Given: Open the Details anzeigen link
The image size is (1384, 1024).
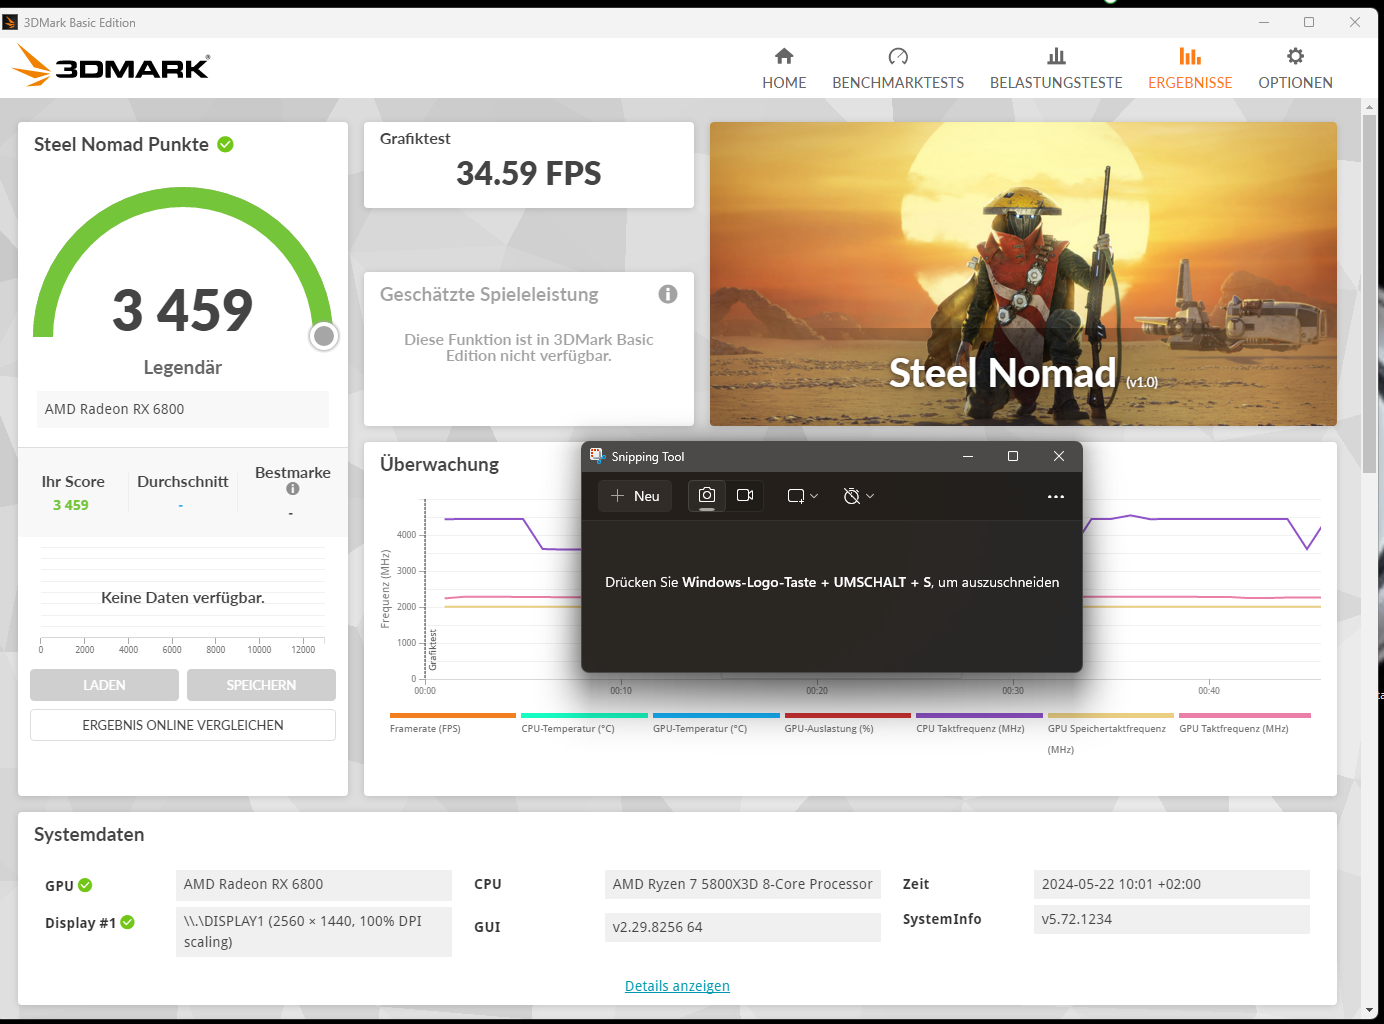Looking at the screenshot, I should pos(677,986).
